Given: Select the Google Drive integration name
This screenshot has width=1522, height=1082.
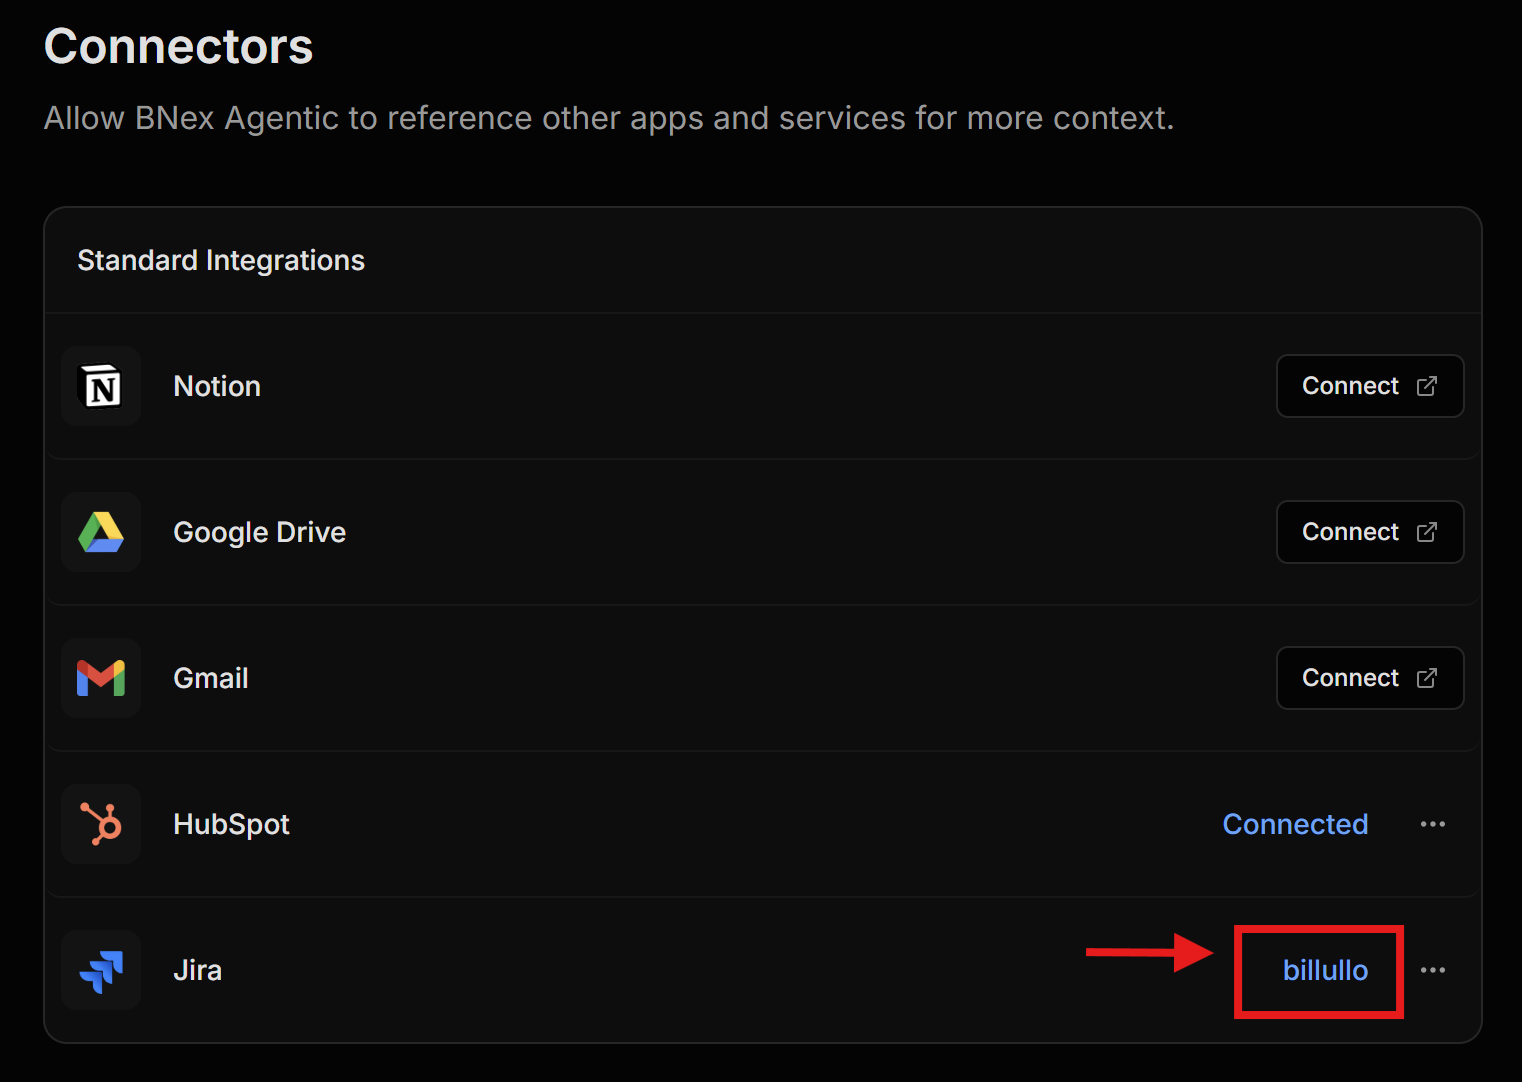Looking at the screenshot, I should (259, 532).
